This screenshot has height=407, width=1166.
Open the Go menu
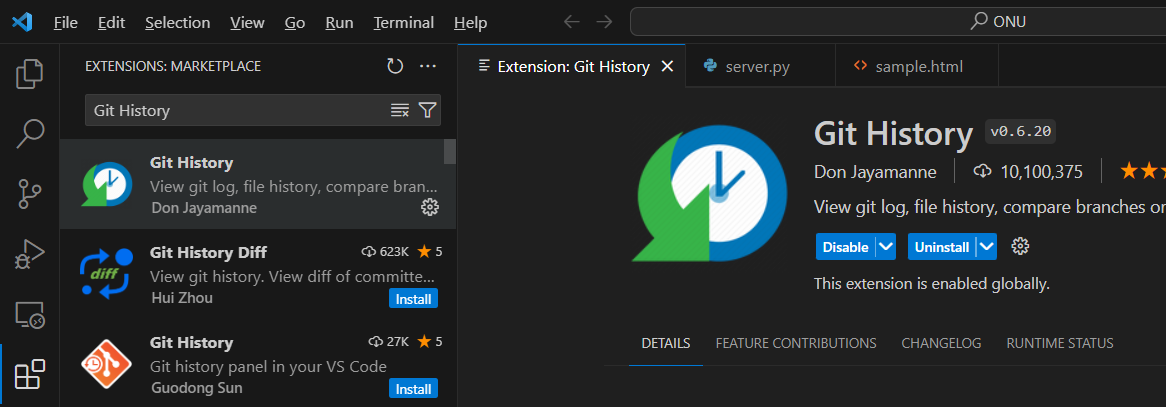pos(295,22)
